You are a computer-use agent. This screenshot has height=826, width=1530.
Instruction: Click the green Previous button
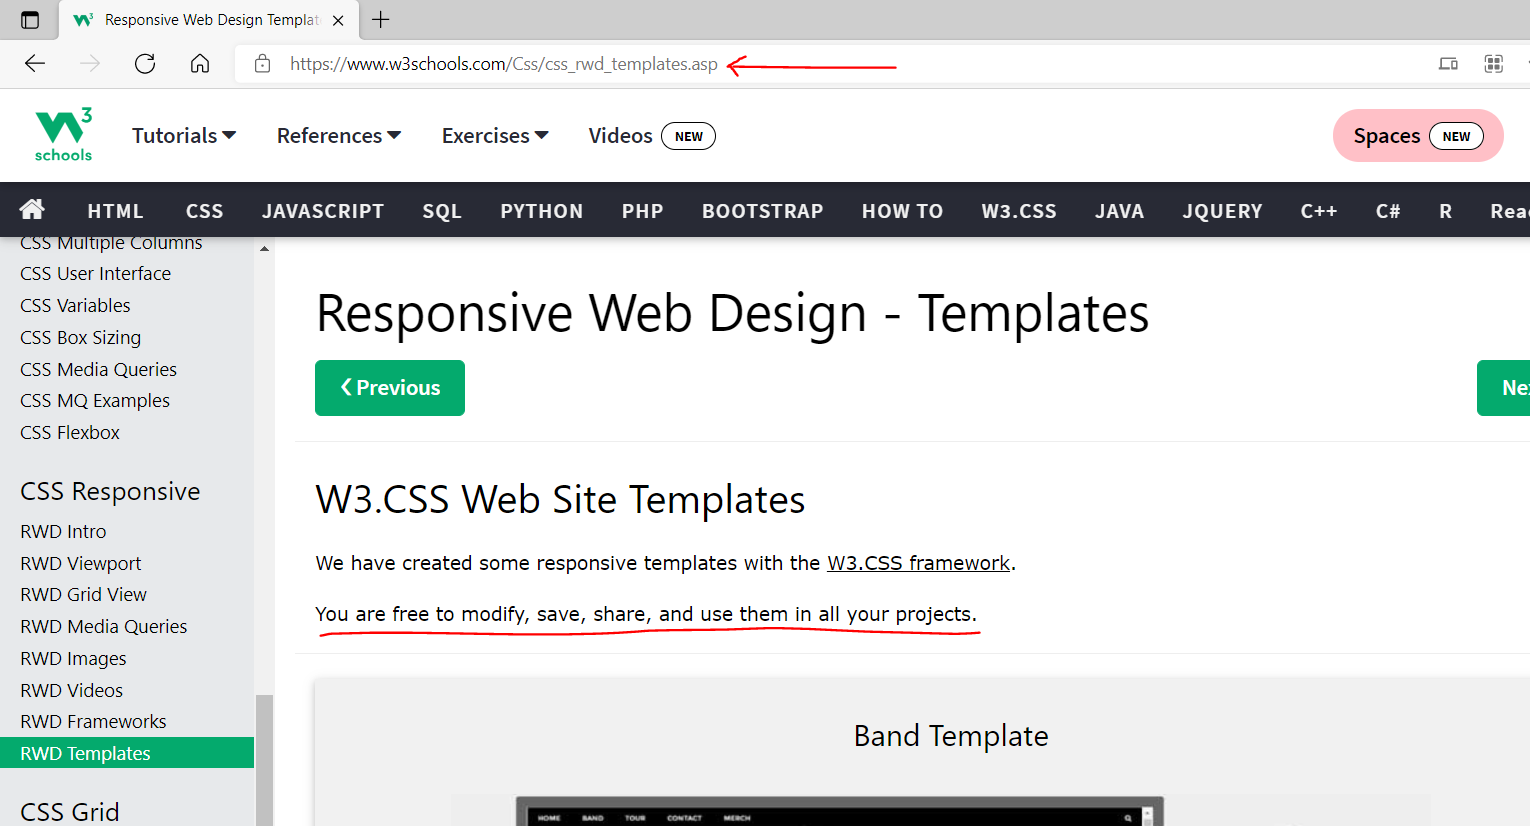pyautogui.click(x=390, y=388)
